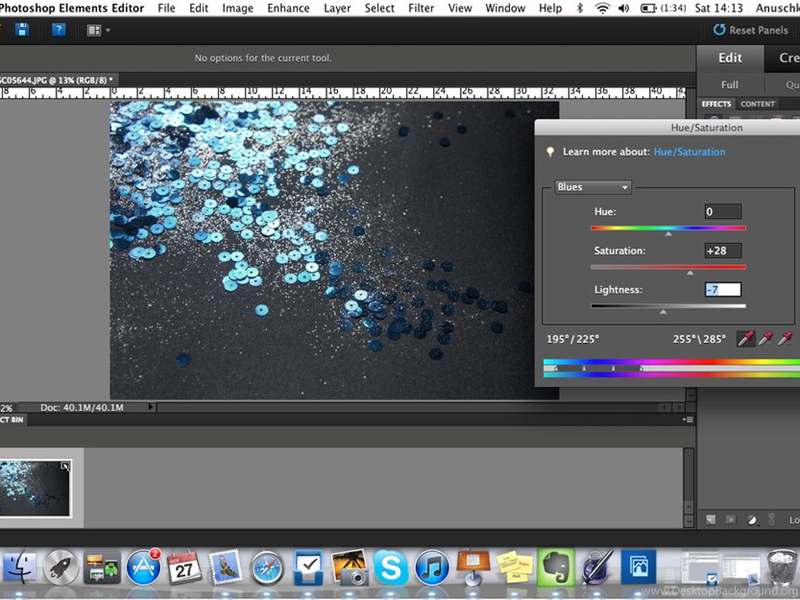The image size is (800, 600).
Task: Open the Blues color range dropdown
Action: coord(593,187)
